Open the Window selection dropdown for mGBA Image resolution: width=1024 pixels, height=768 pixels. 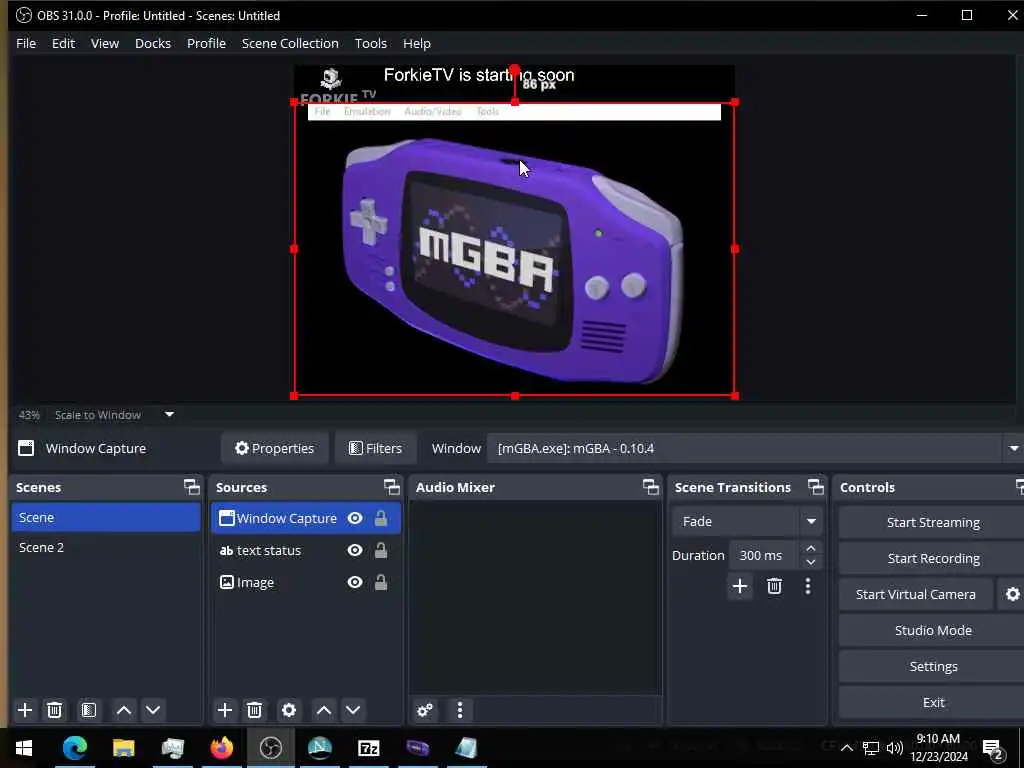pos(1014,448)
